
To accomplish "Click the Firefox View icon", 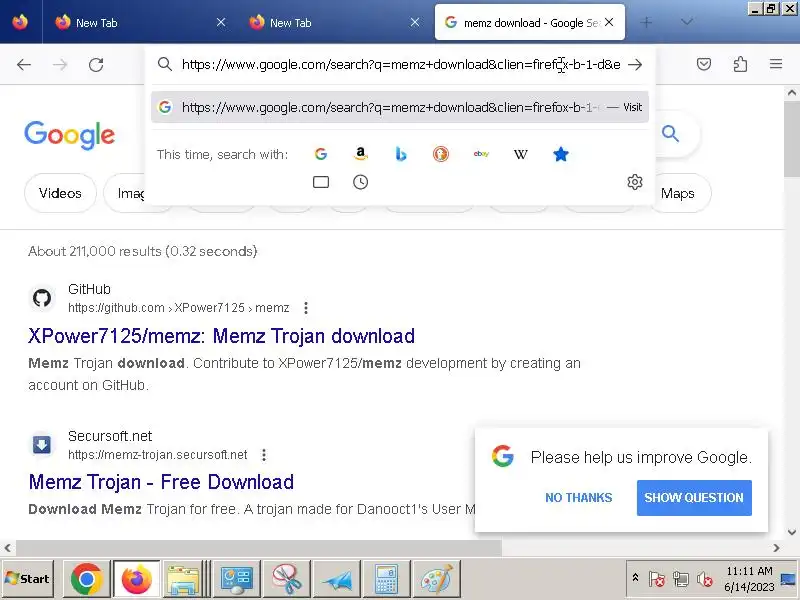I will 20,22.
